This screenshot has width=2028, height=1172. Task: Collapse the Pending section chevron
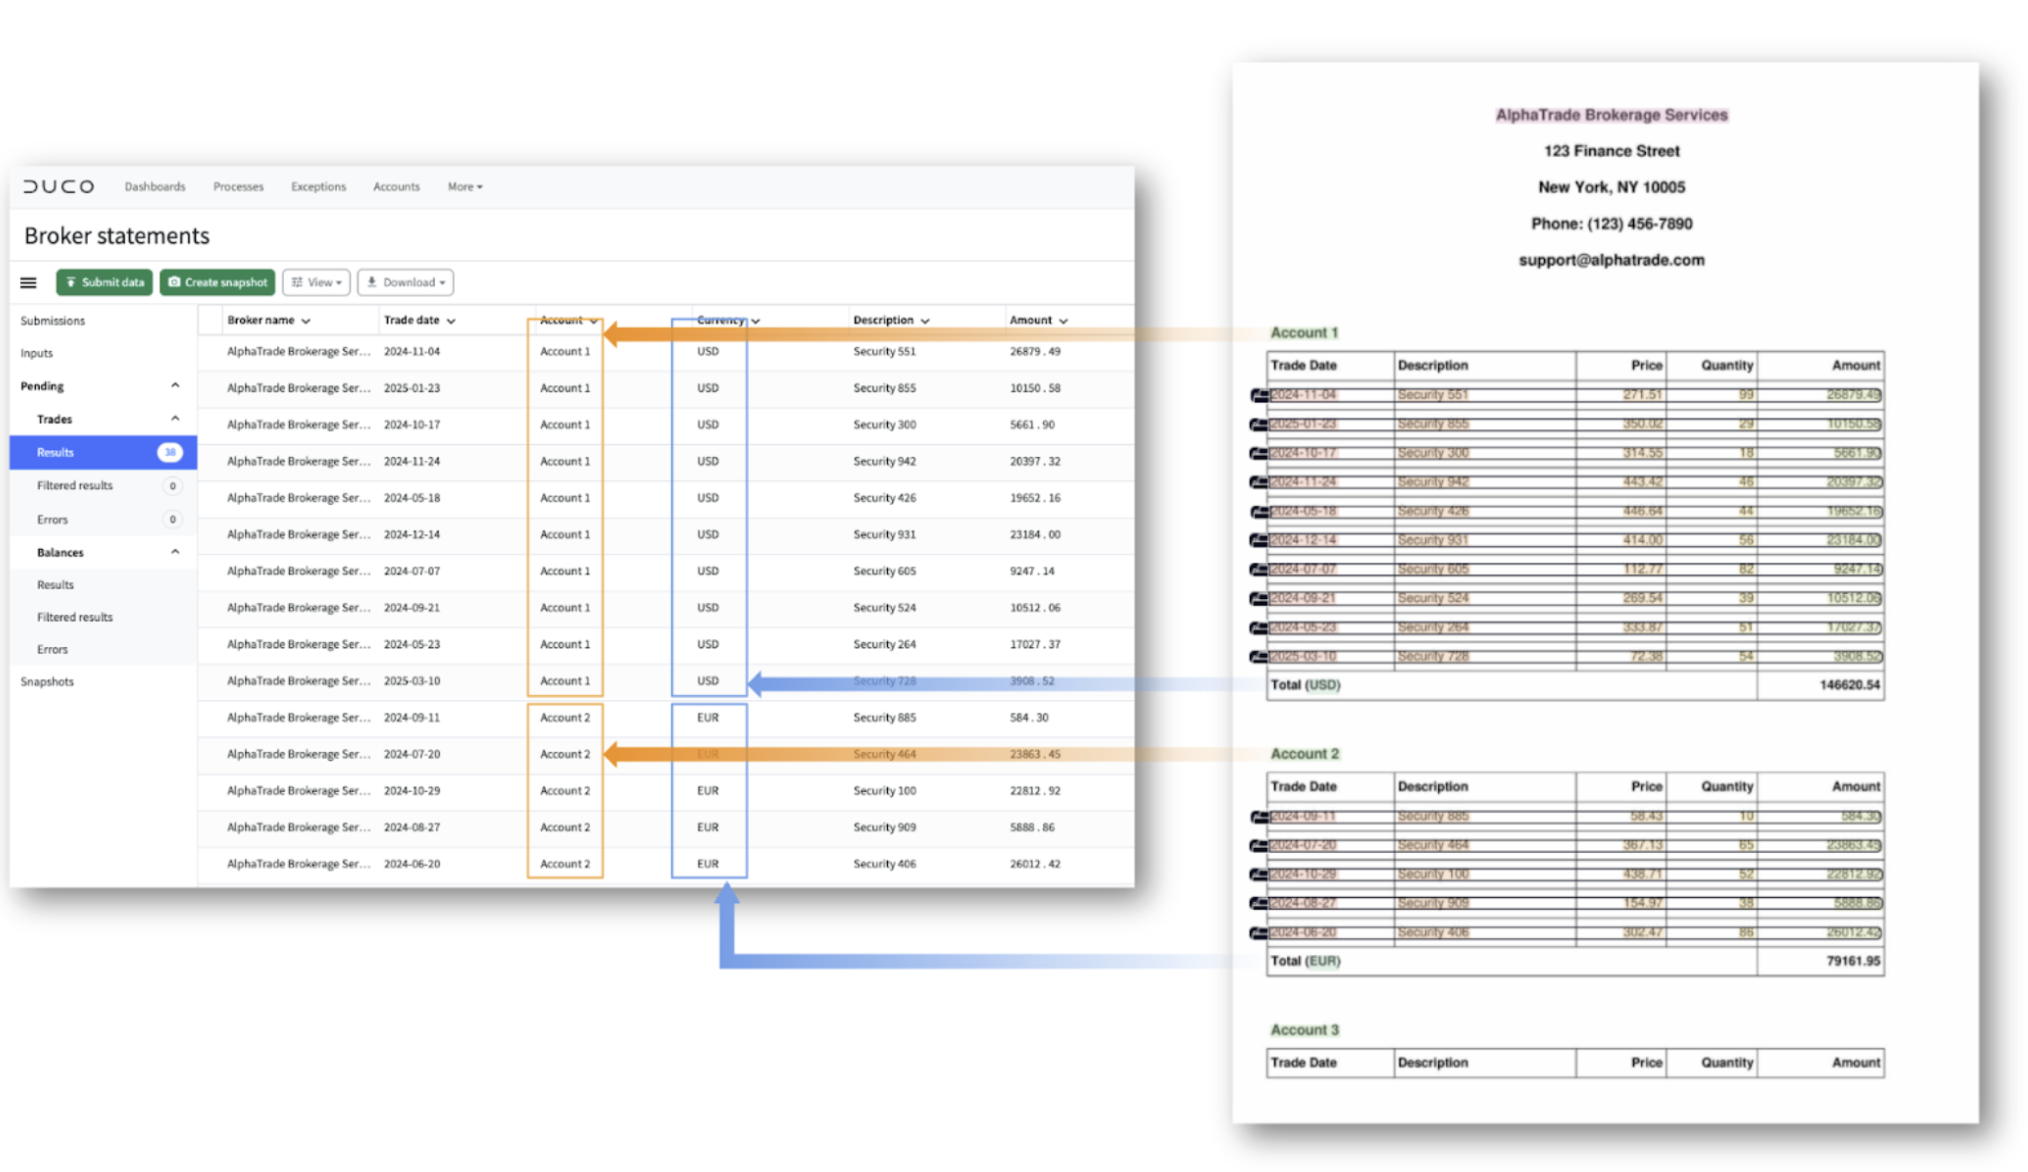175,386
